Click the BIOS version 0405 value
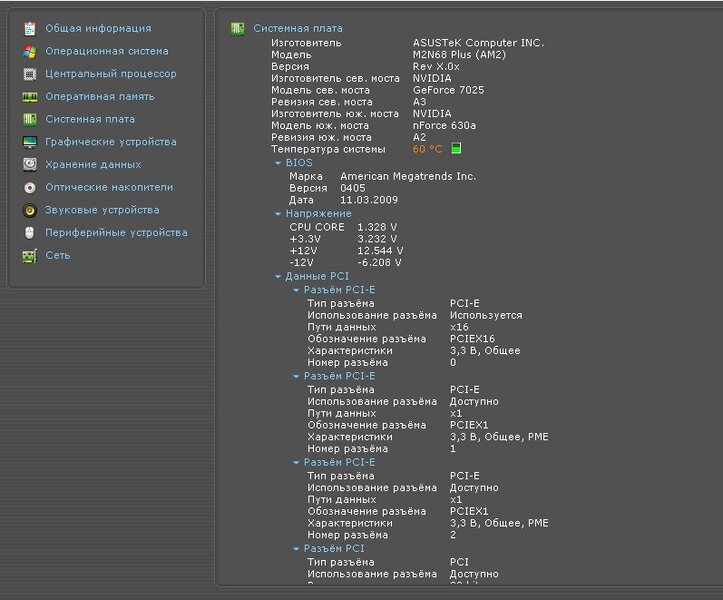 353,188
